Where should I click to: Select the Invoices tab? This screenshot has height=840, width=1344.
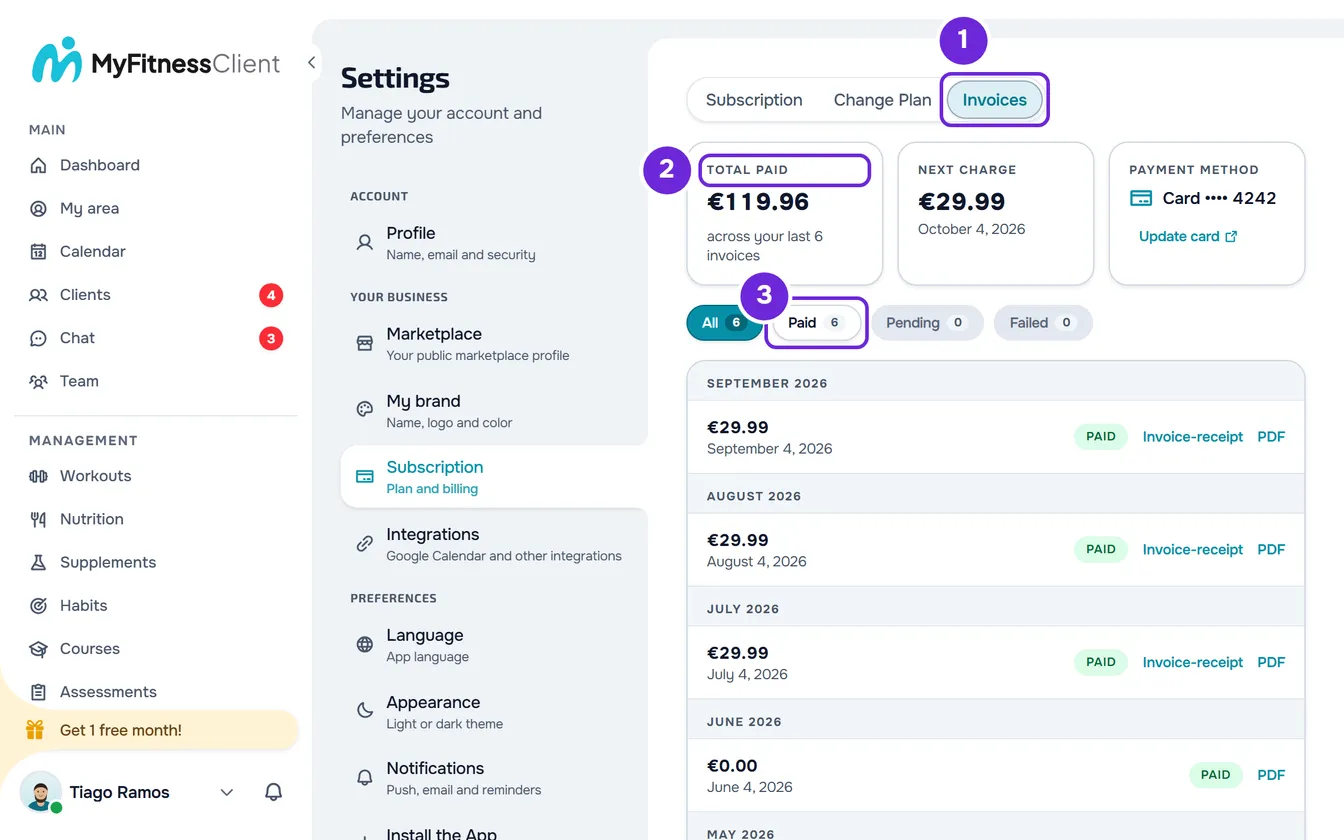[995, 100]
